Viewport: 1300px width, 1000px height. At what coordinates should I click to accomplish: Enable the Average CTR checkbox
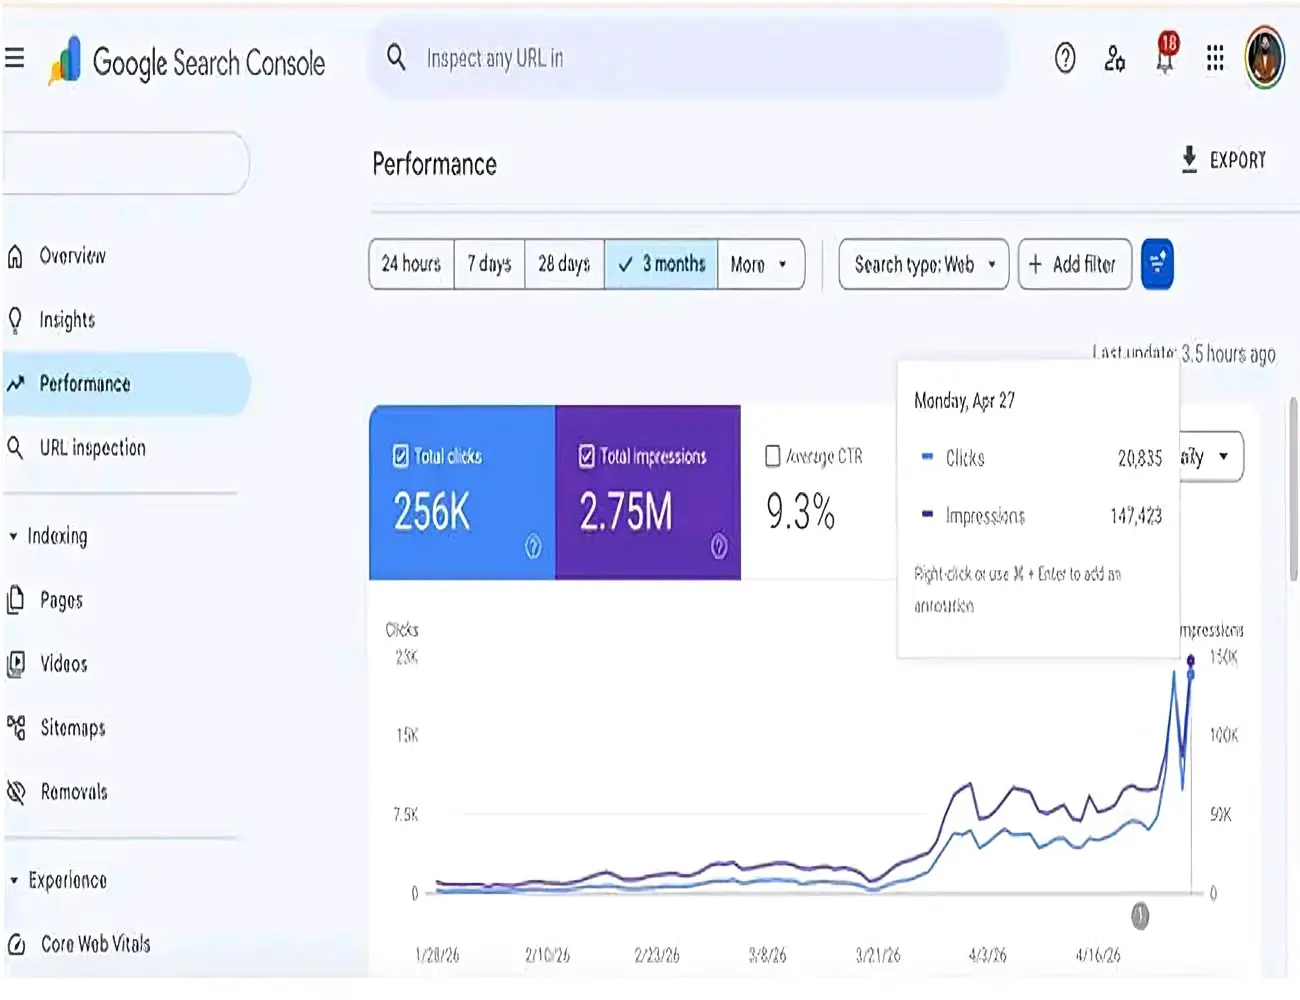(x=773, y=456)
